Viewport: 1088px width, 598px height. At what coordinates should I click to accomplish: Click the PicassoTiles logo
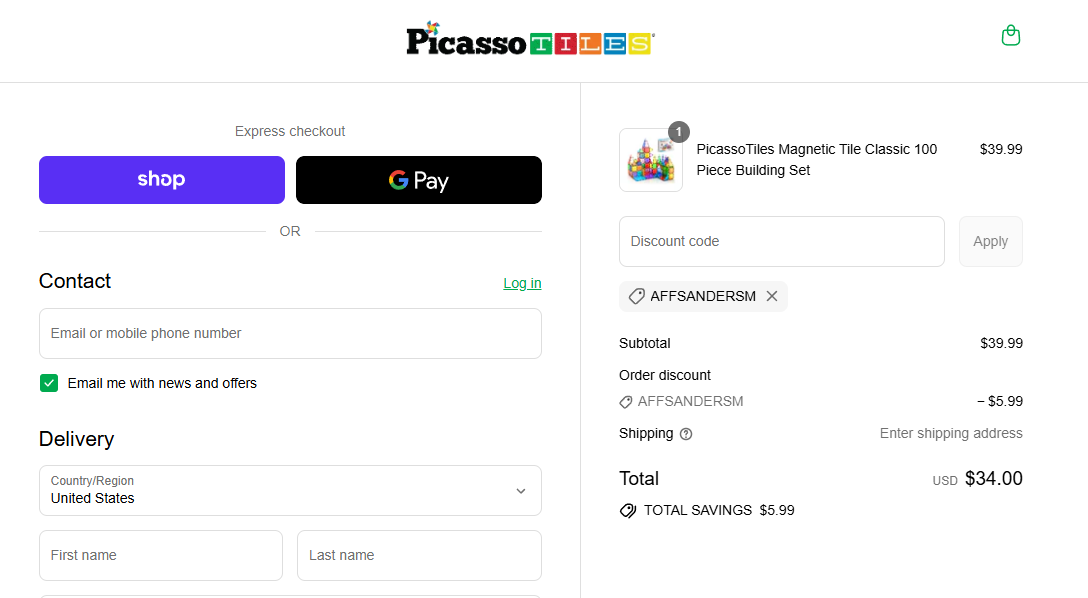point(530,40)
